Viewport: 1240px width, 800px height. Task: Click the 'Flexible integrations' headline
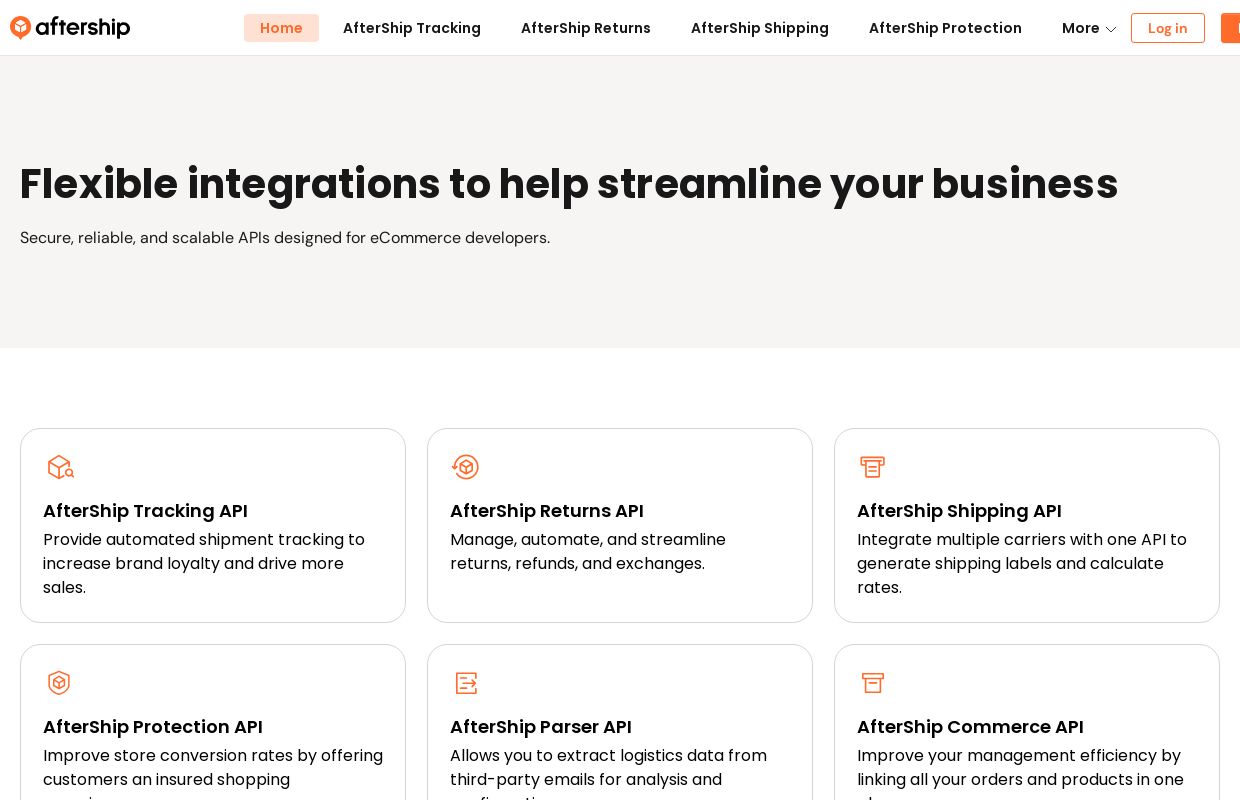569,184
